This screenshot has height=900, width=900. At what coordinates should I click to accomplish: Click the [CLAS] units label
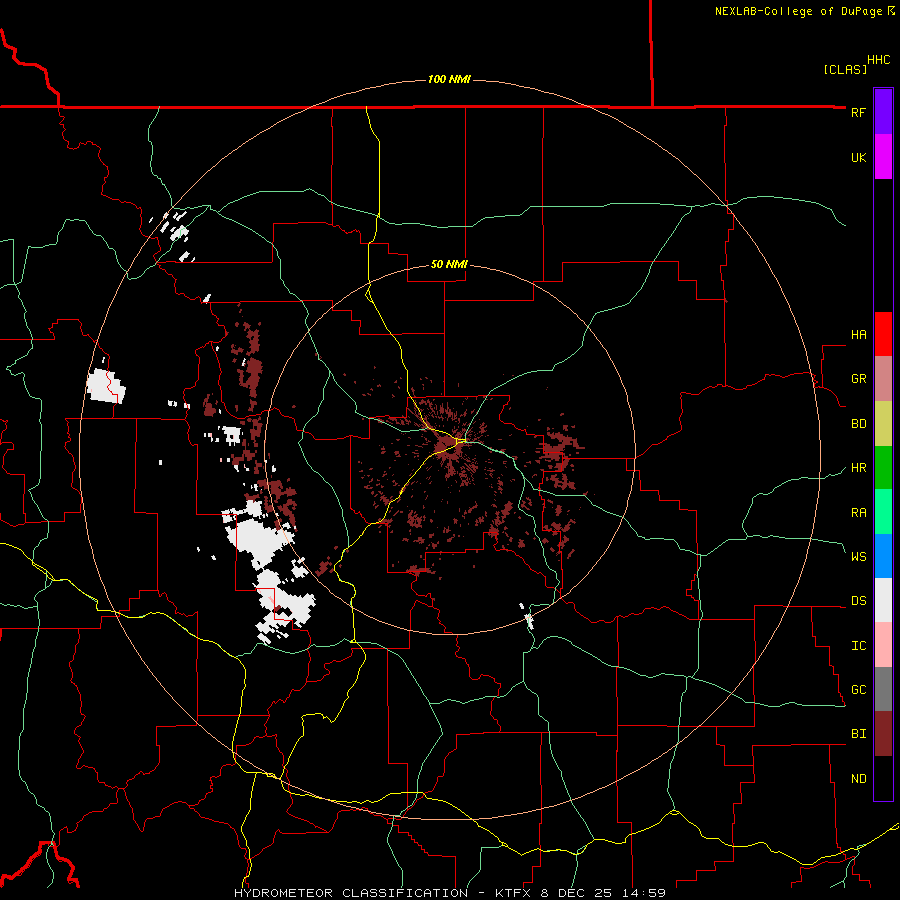pyautogui.click(x=845, y=69)
